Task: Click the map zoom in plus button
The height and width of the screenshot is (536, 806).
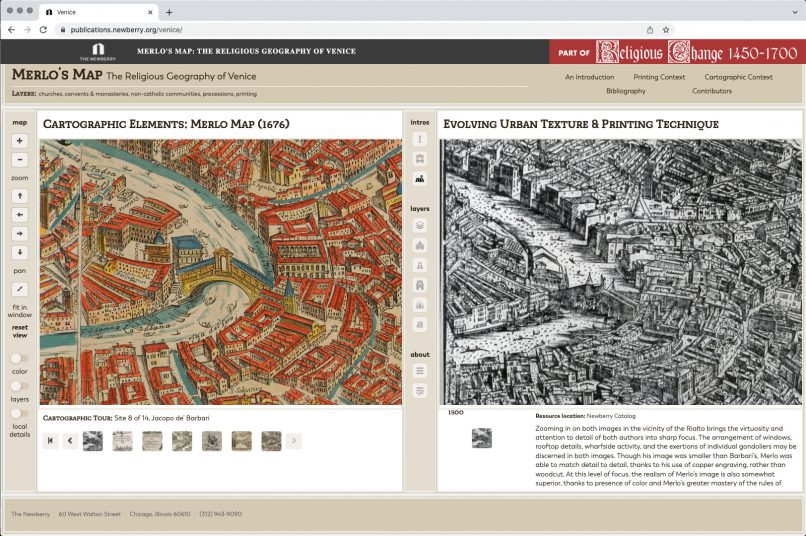Action: point(20,141)
